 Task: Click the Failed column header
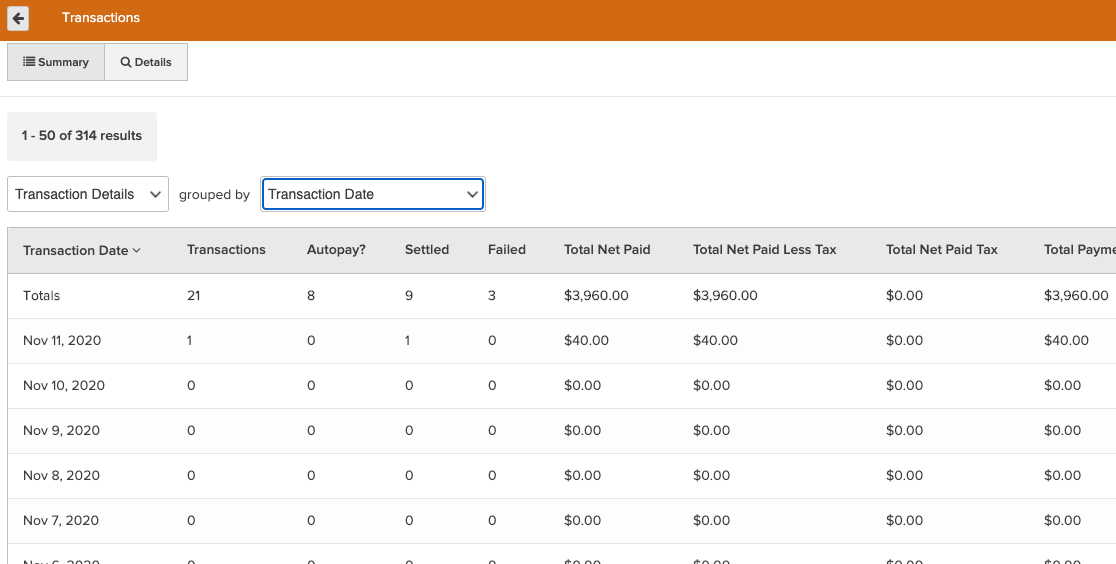click(506, 250)
